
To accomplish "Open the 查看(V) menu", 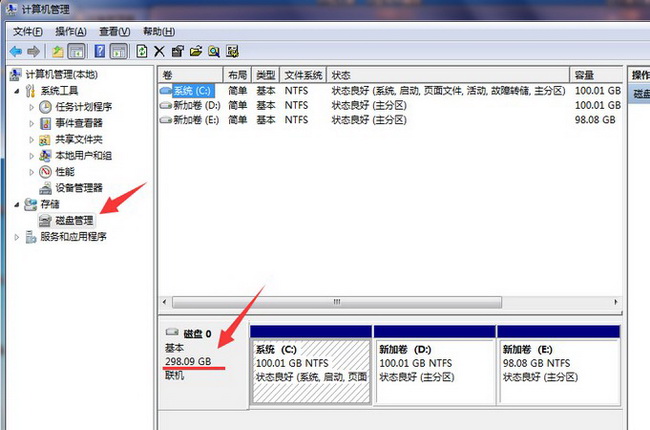I will [x=114, y=32].
